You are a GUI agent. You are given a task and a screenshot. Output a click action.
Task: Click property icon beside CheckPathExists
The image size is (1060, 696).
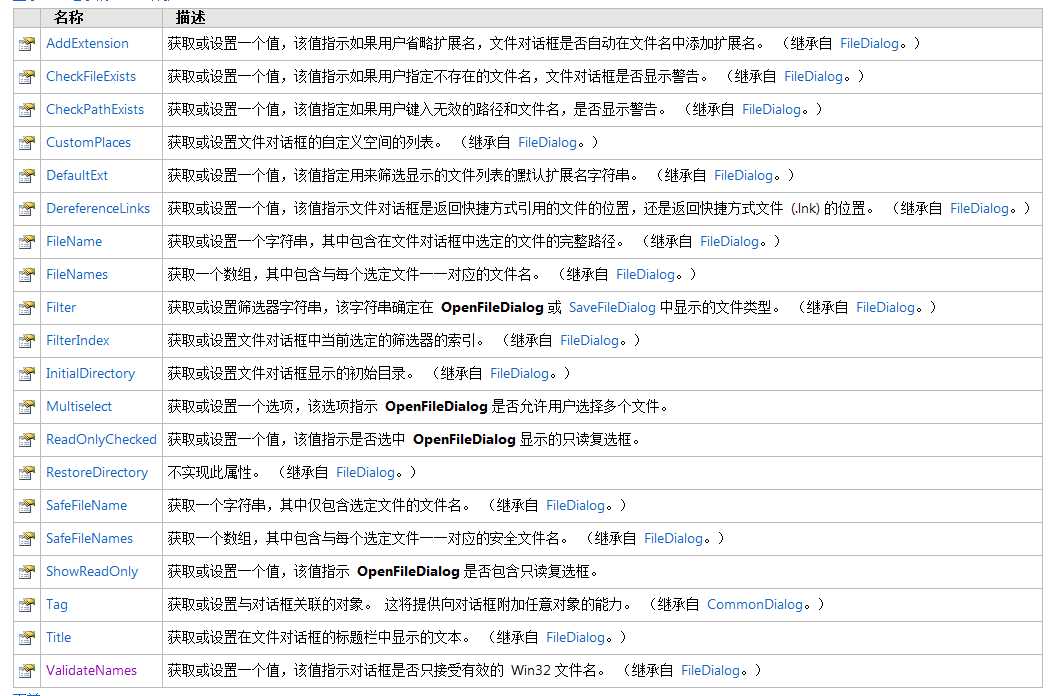[x=26, y=110]
